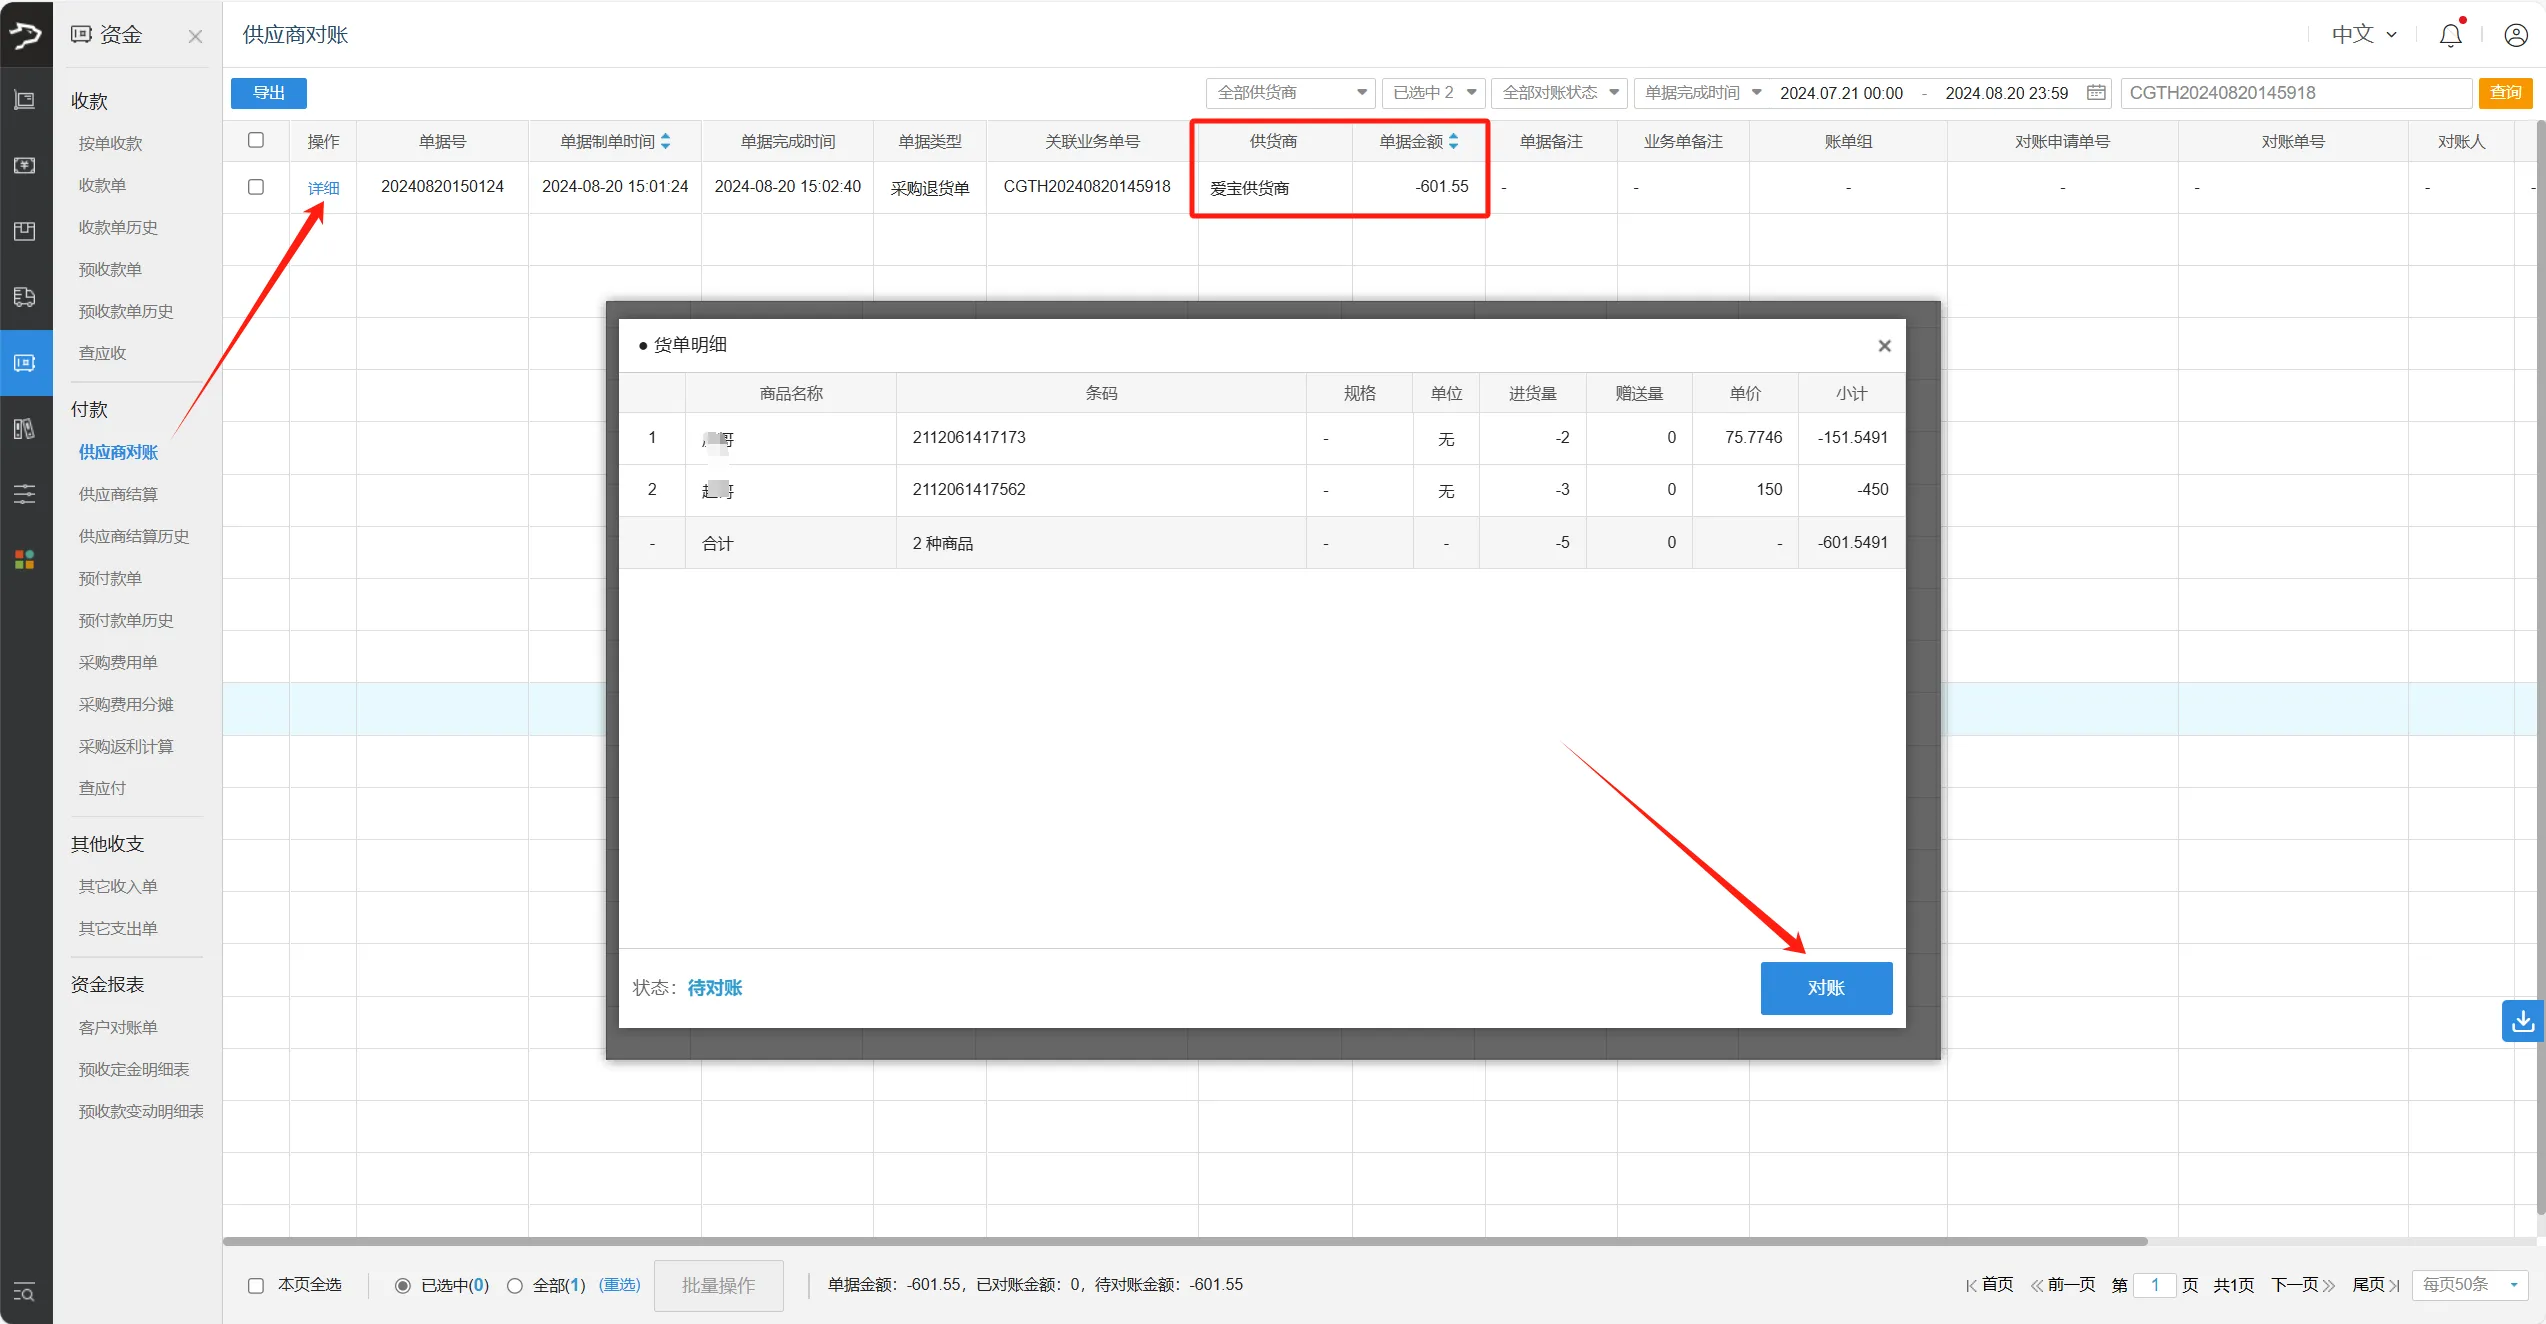This screenshot has height=1324, width=2546.
Task: Click the calendar icon in date range
Action: tap(2096, 93)
